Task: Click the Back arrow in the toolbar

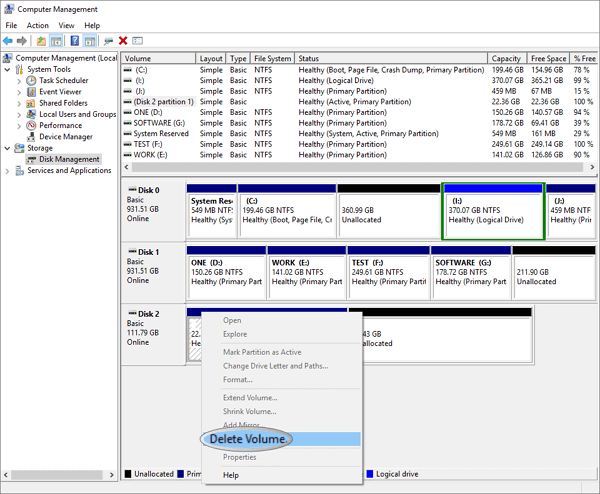Action: (x=9, y=41)
